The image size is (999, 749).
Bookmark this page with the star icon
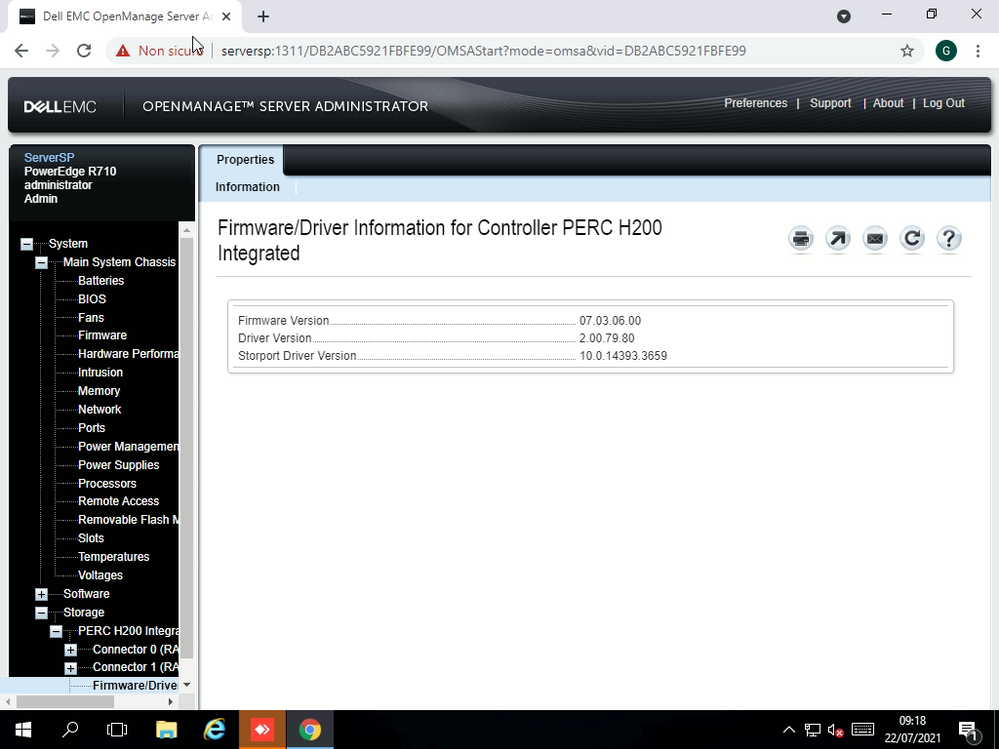click(x=907, y=51)
